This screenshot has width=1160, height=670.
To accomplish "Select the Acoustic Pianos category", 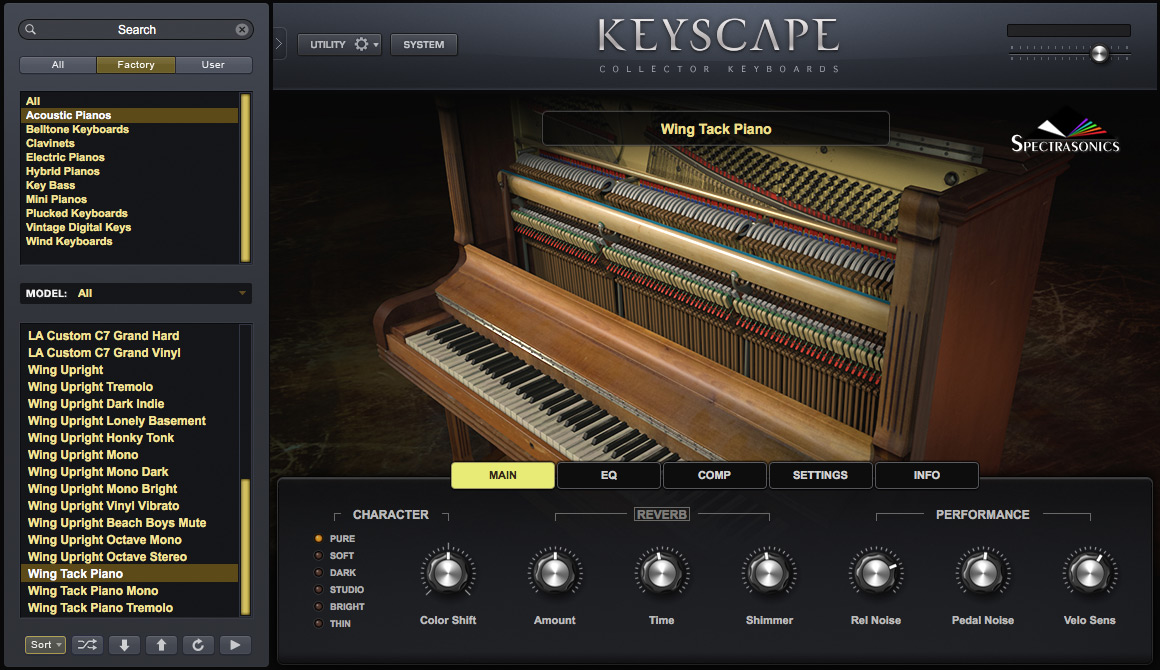I will [129, 115].
